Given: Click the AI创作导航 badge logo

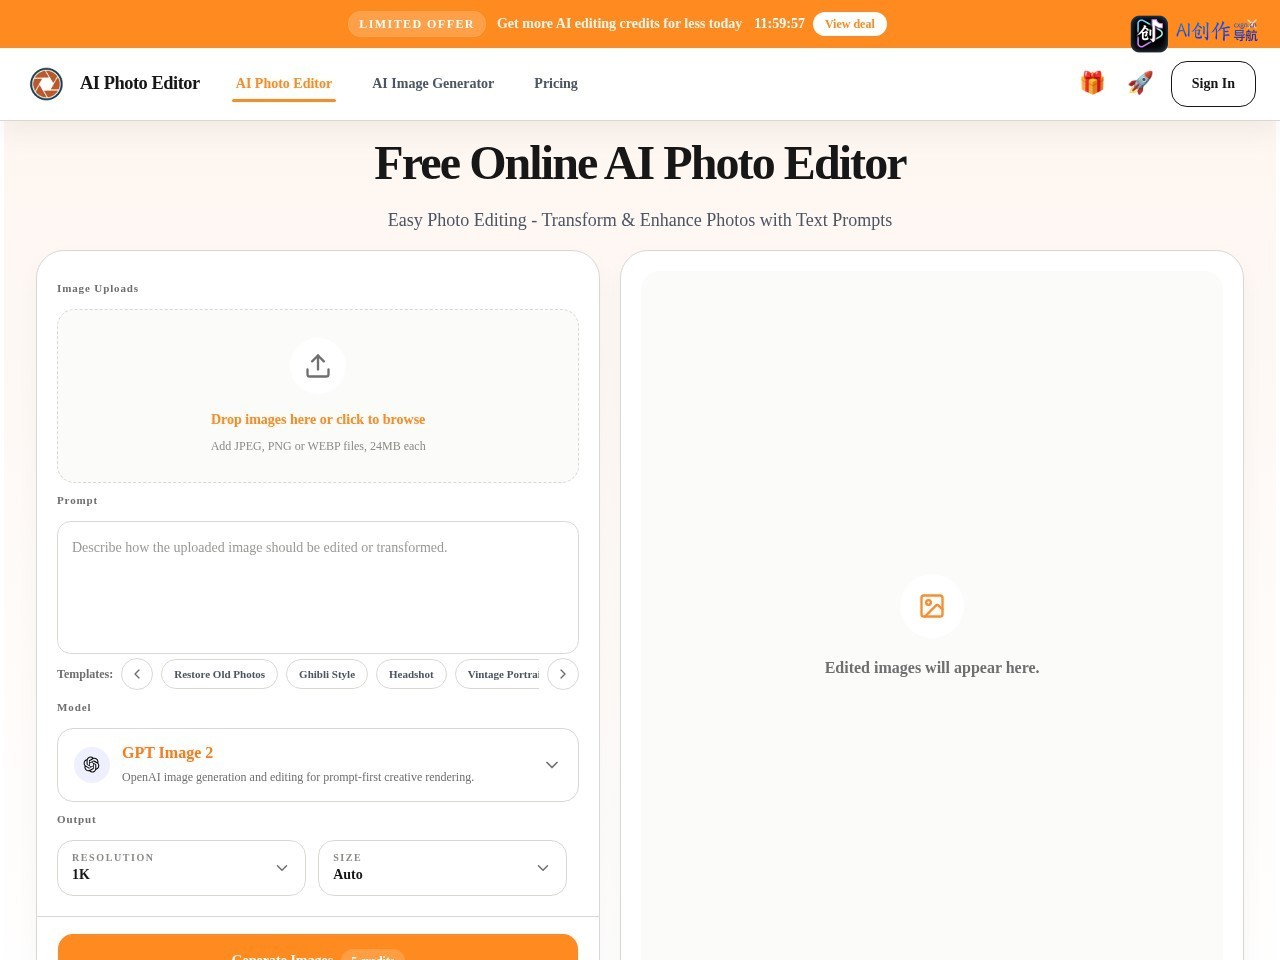Looking at the screenshot, I should pos(1149,34).
